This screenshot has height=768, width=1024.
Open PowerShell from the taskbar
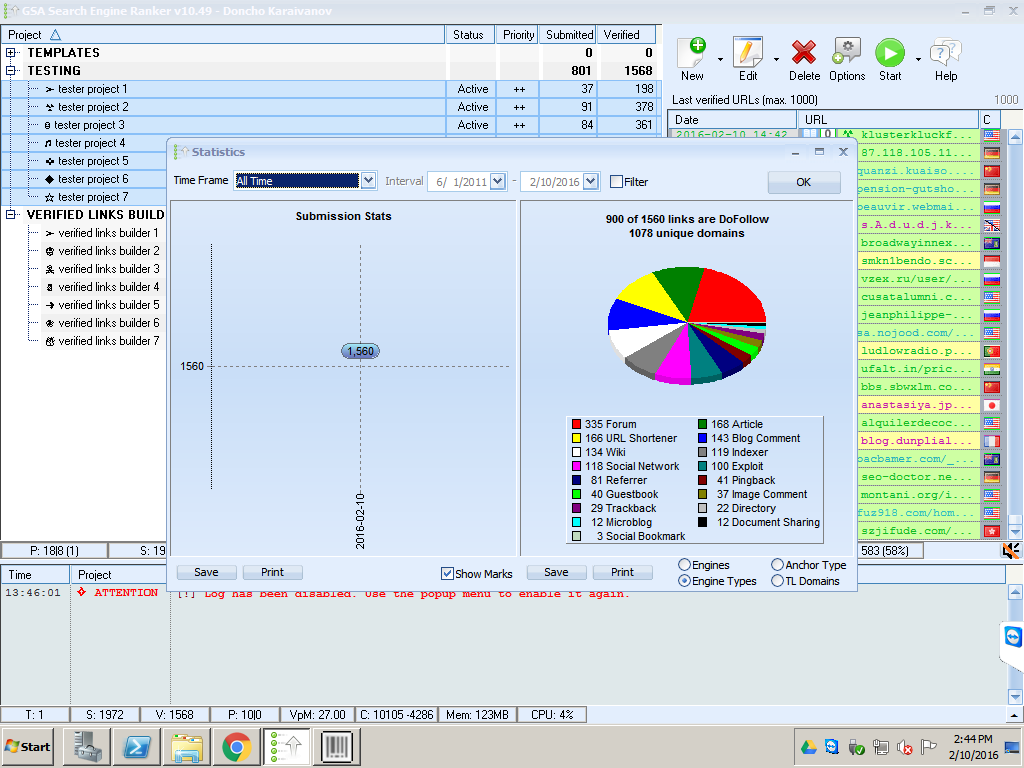pos(136,747)
